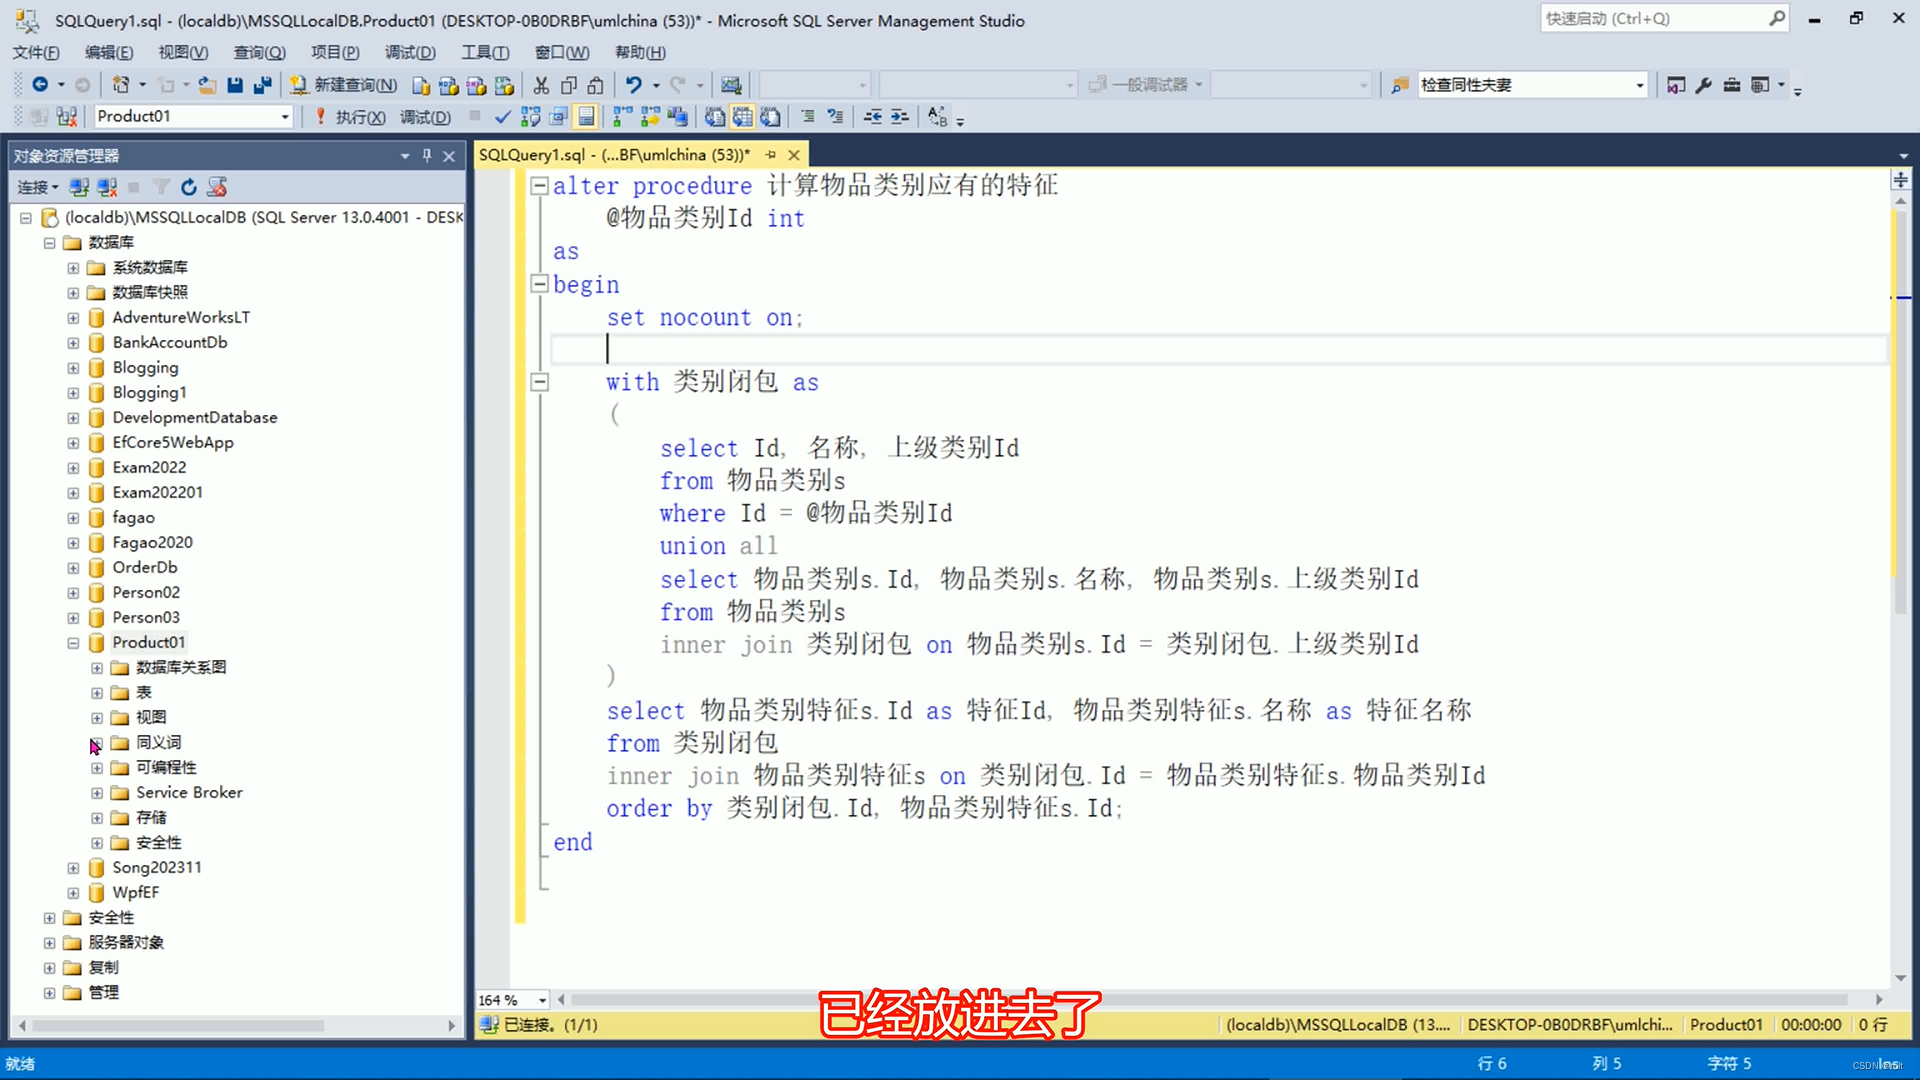Open the 164 % zoom level dropdown
Screen dimensions: 1920x1080
pos(542,1000)
